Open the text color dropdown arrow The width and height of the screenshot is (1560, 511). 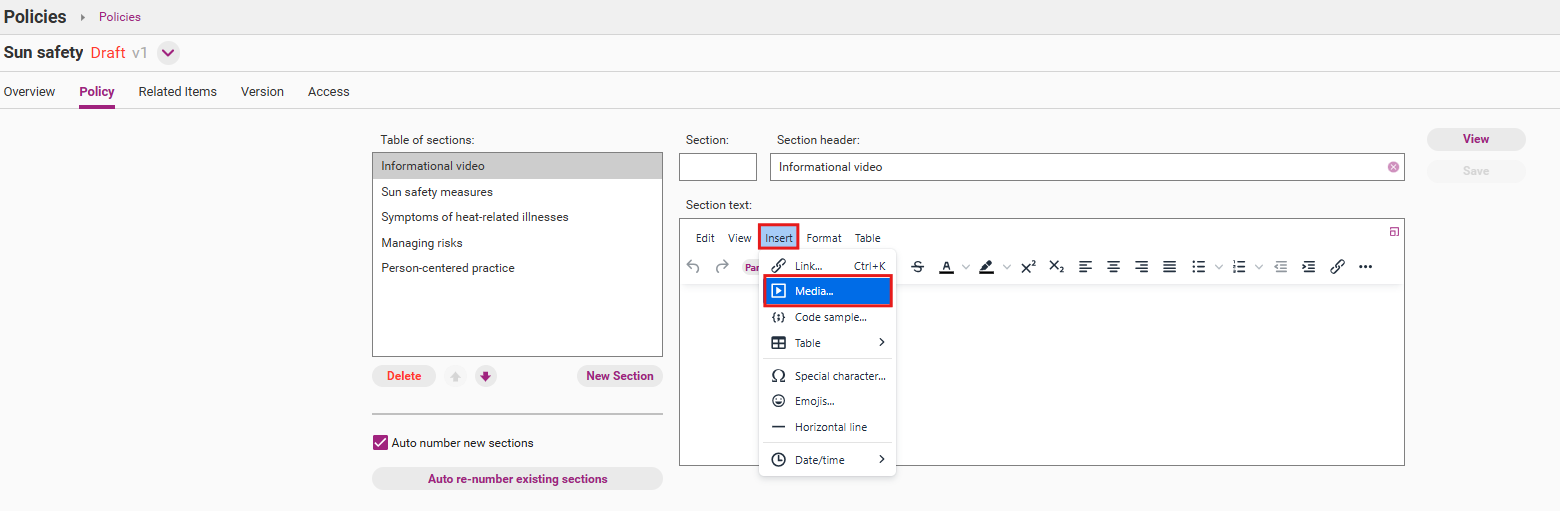pos(966,267)
